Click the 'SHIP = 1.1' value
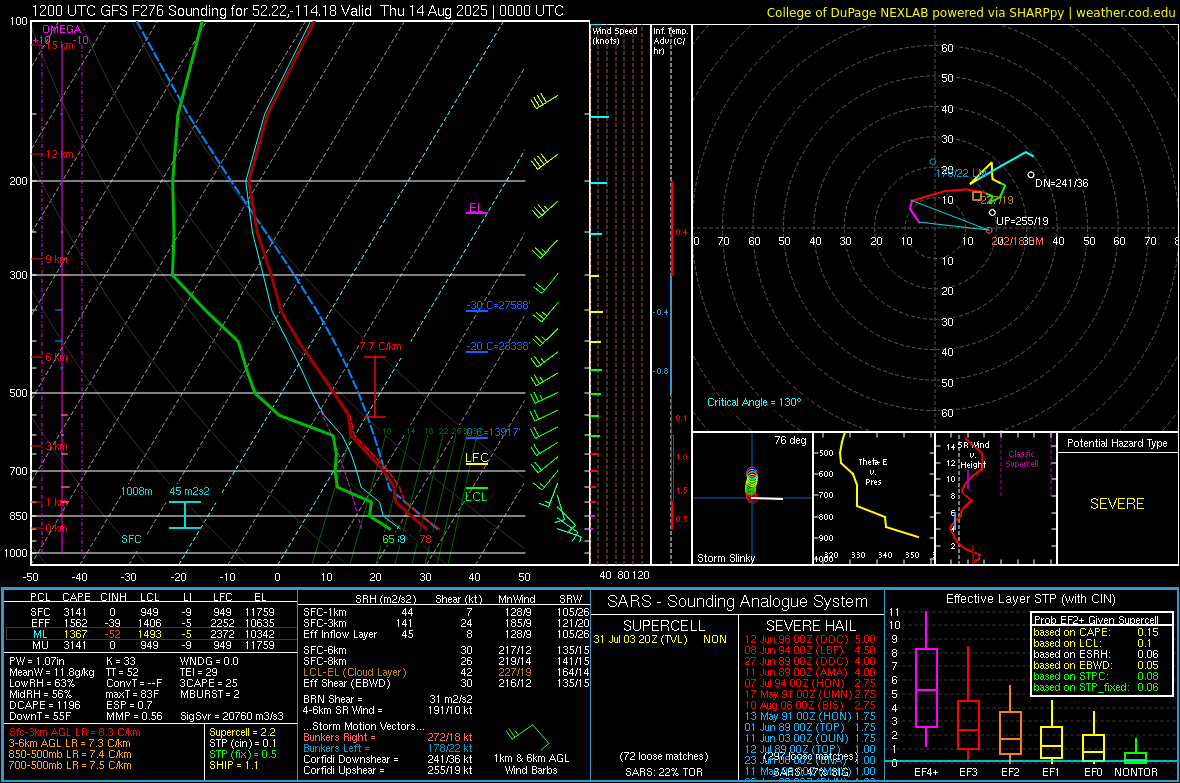 pos(233,765)
